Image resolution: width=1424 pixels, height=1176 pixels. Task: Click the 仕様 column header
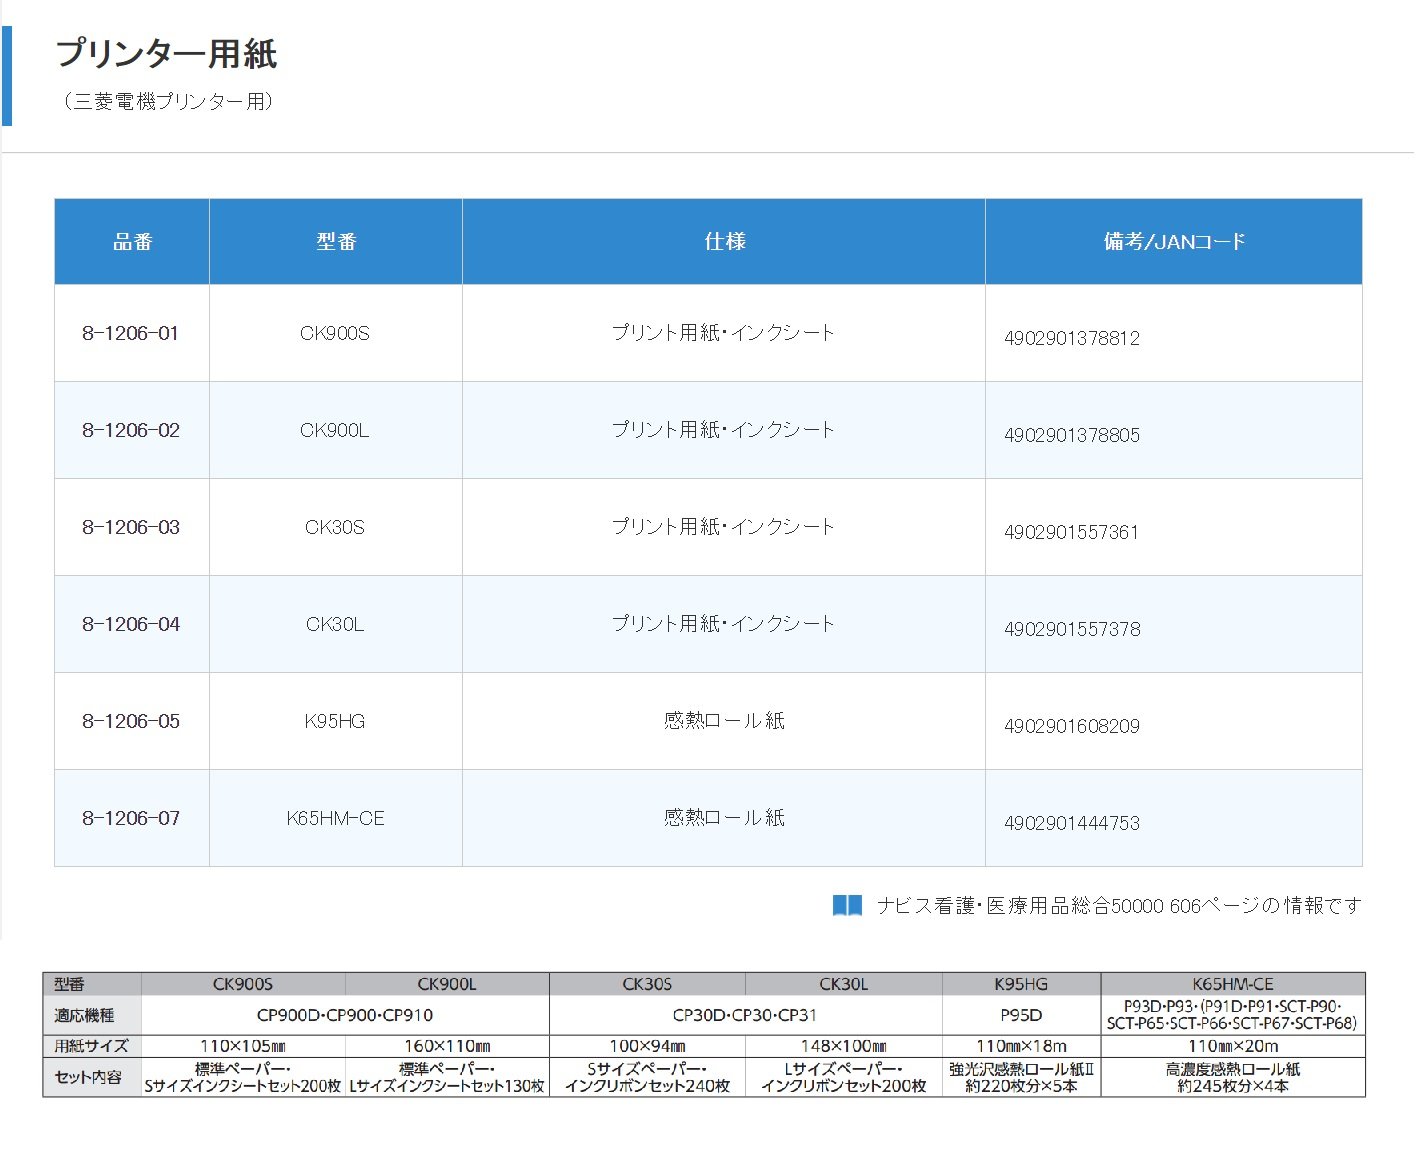724,242
